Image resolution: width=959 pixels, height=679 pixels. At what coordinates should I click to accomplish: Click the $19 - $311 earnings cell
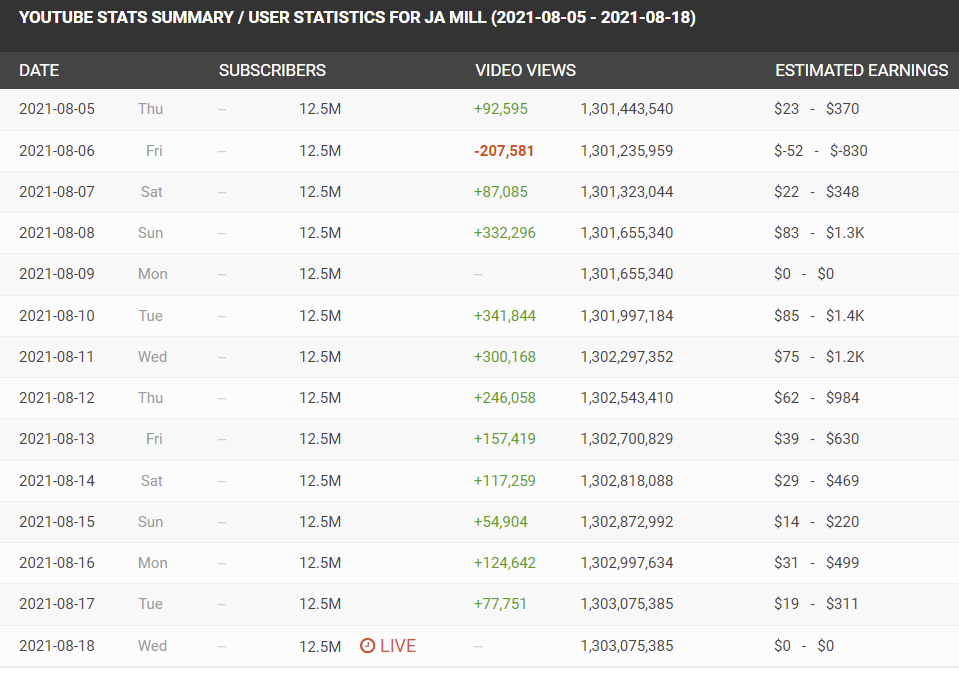pyautogui.click(x=816, y=604)
